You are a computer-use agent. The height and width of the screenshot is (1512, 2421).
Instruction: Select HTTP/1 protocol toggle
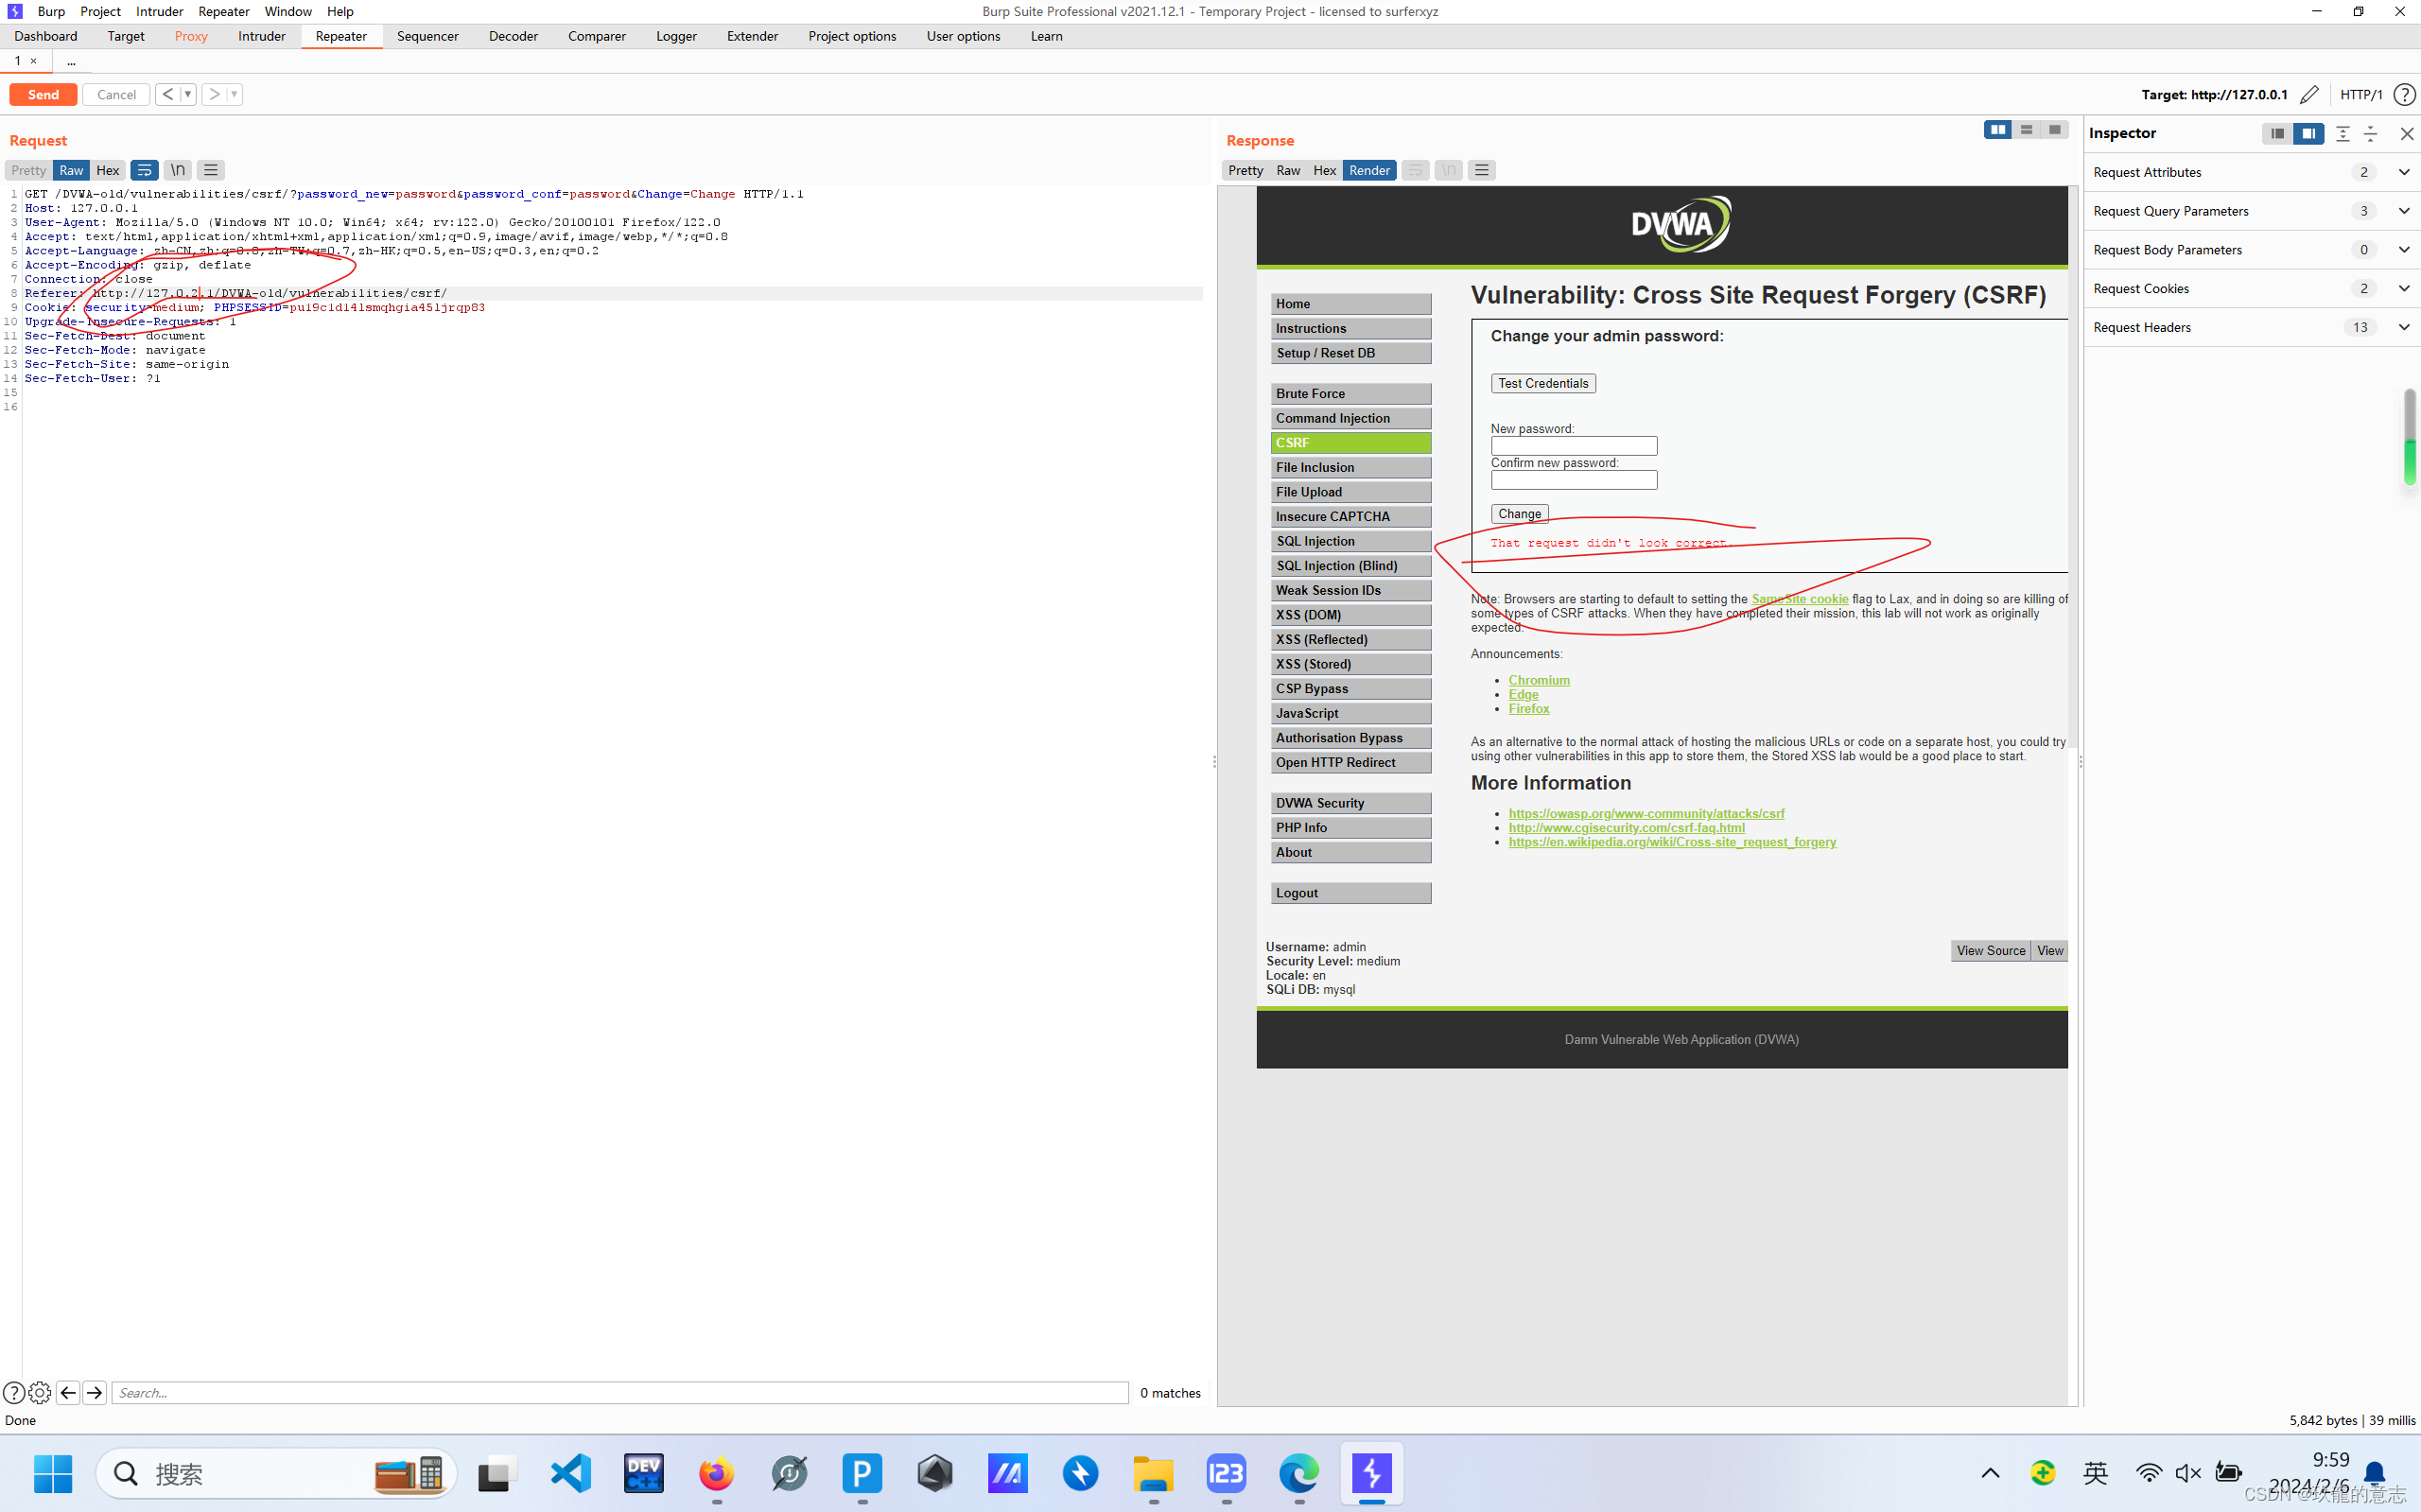pyautogui.click(x=2361, y=94)
